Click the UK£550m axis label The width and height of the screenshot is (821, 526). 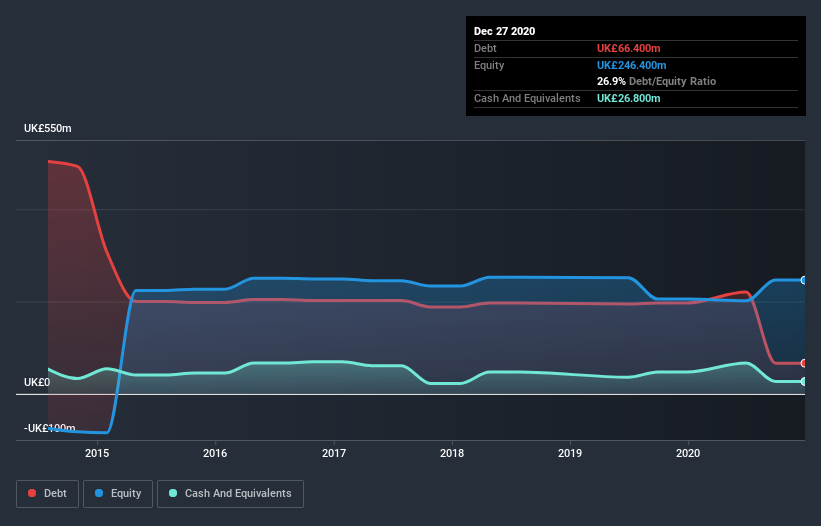click(x=48, y=128)
